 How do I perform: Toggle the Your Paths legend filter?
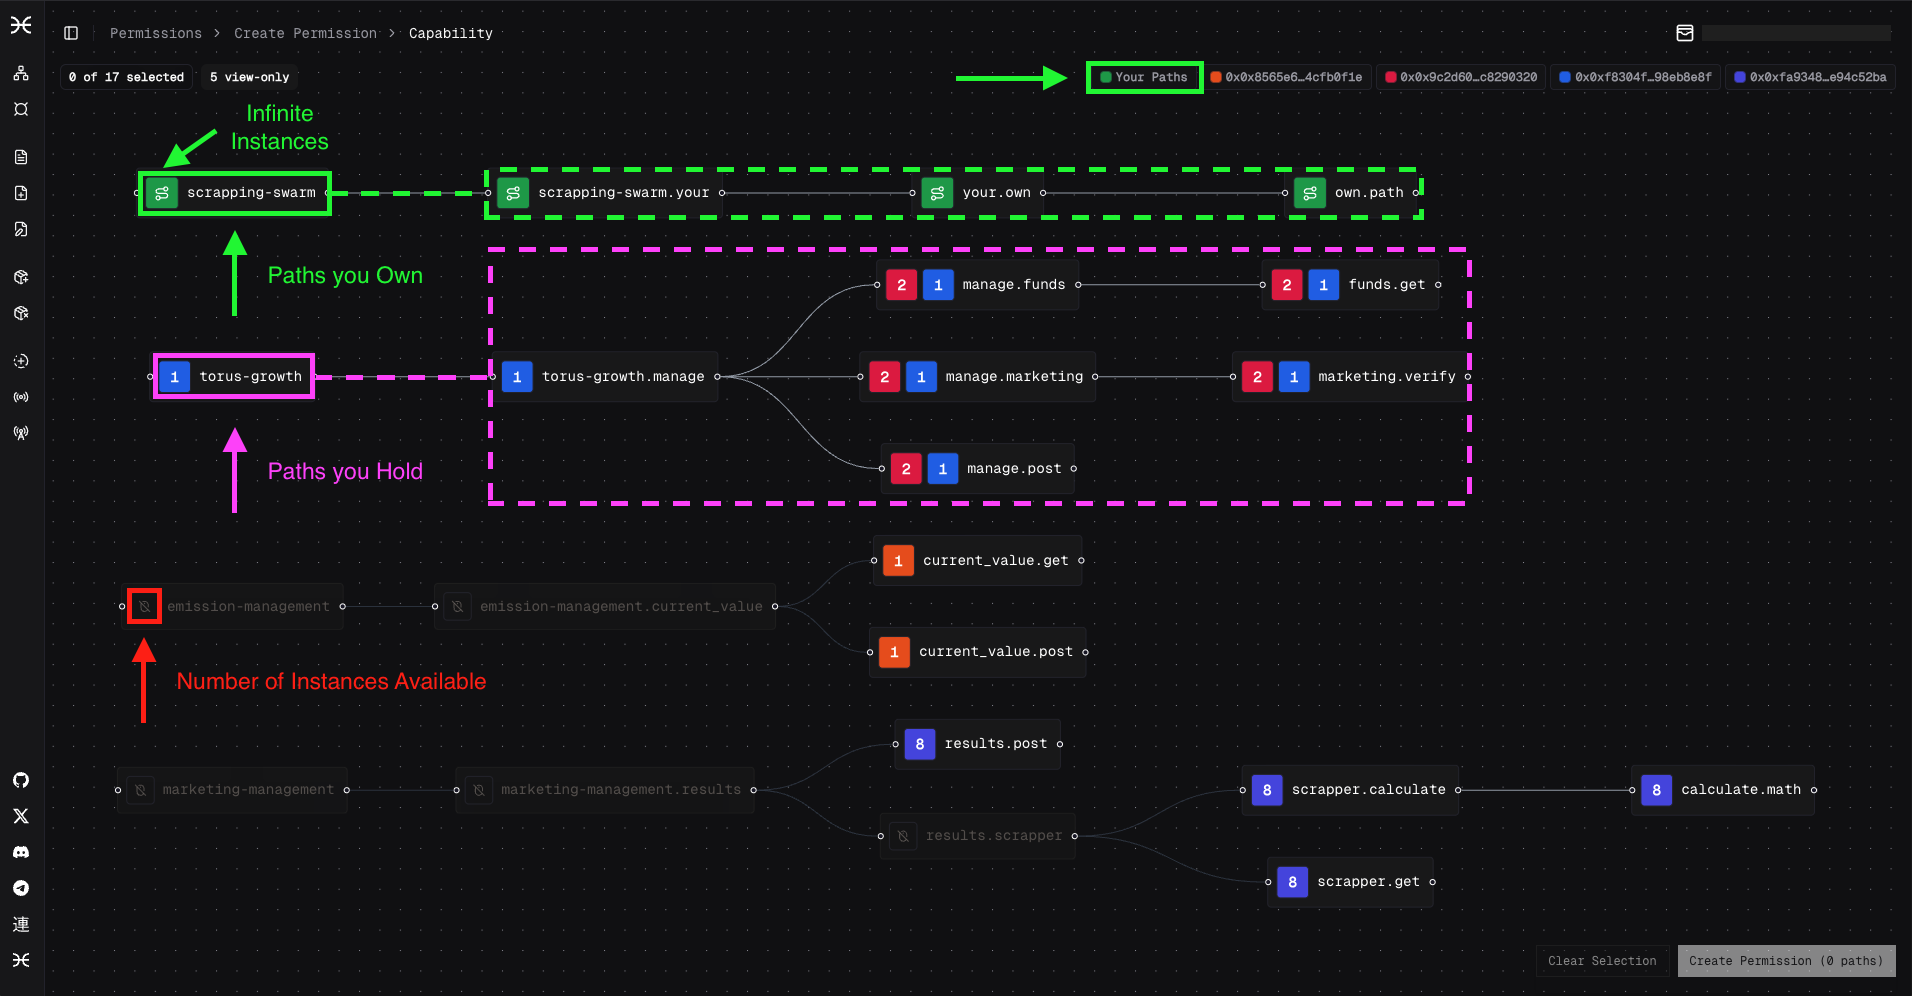1143,77
